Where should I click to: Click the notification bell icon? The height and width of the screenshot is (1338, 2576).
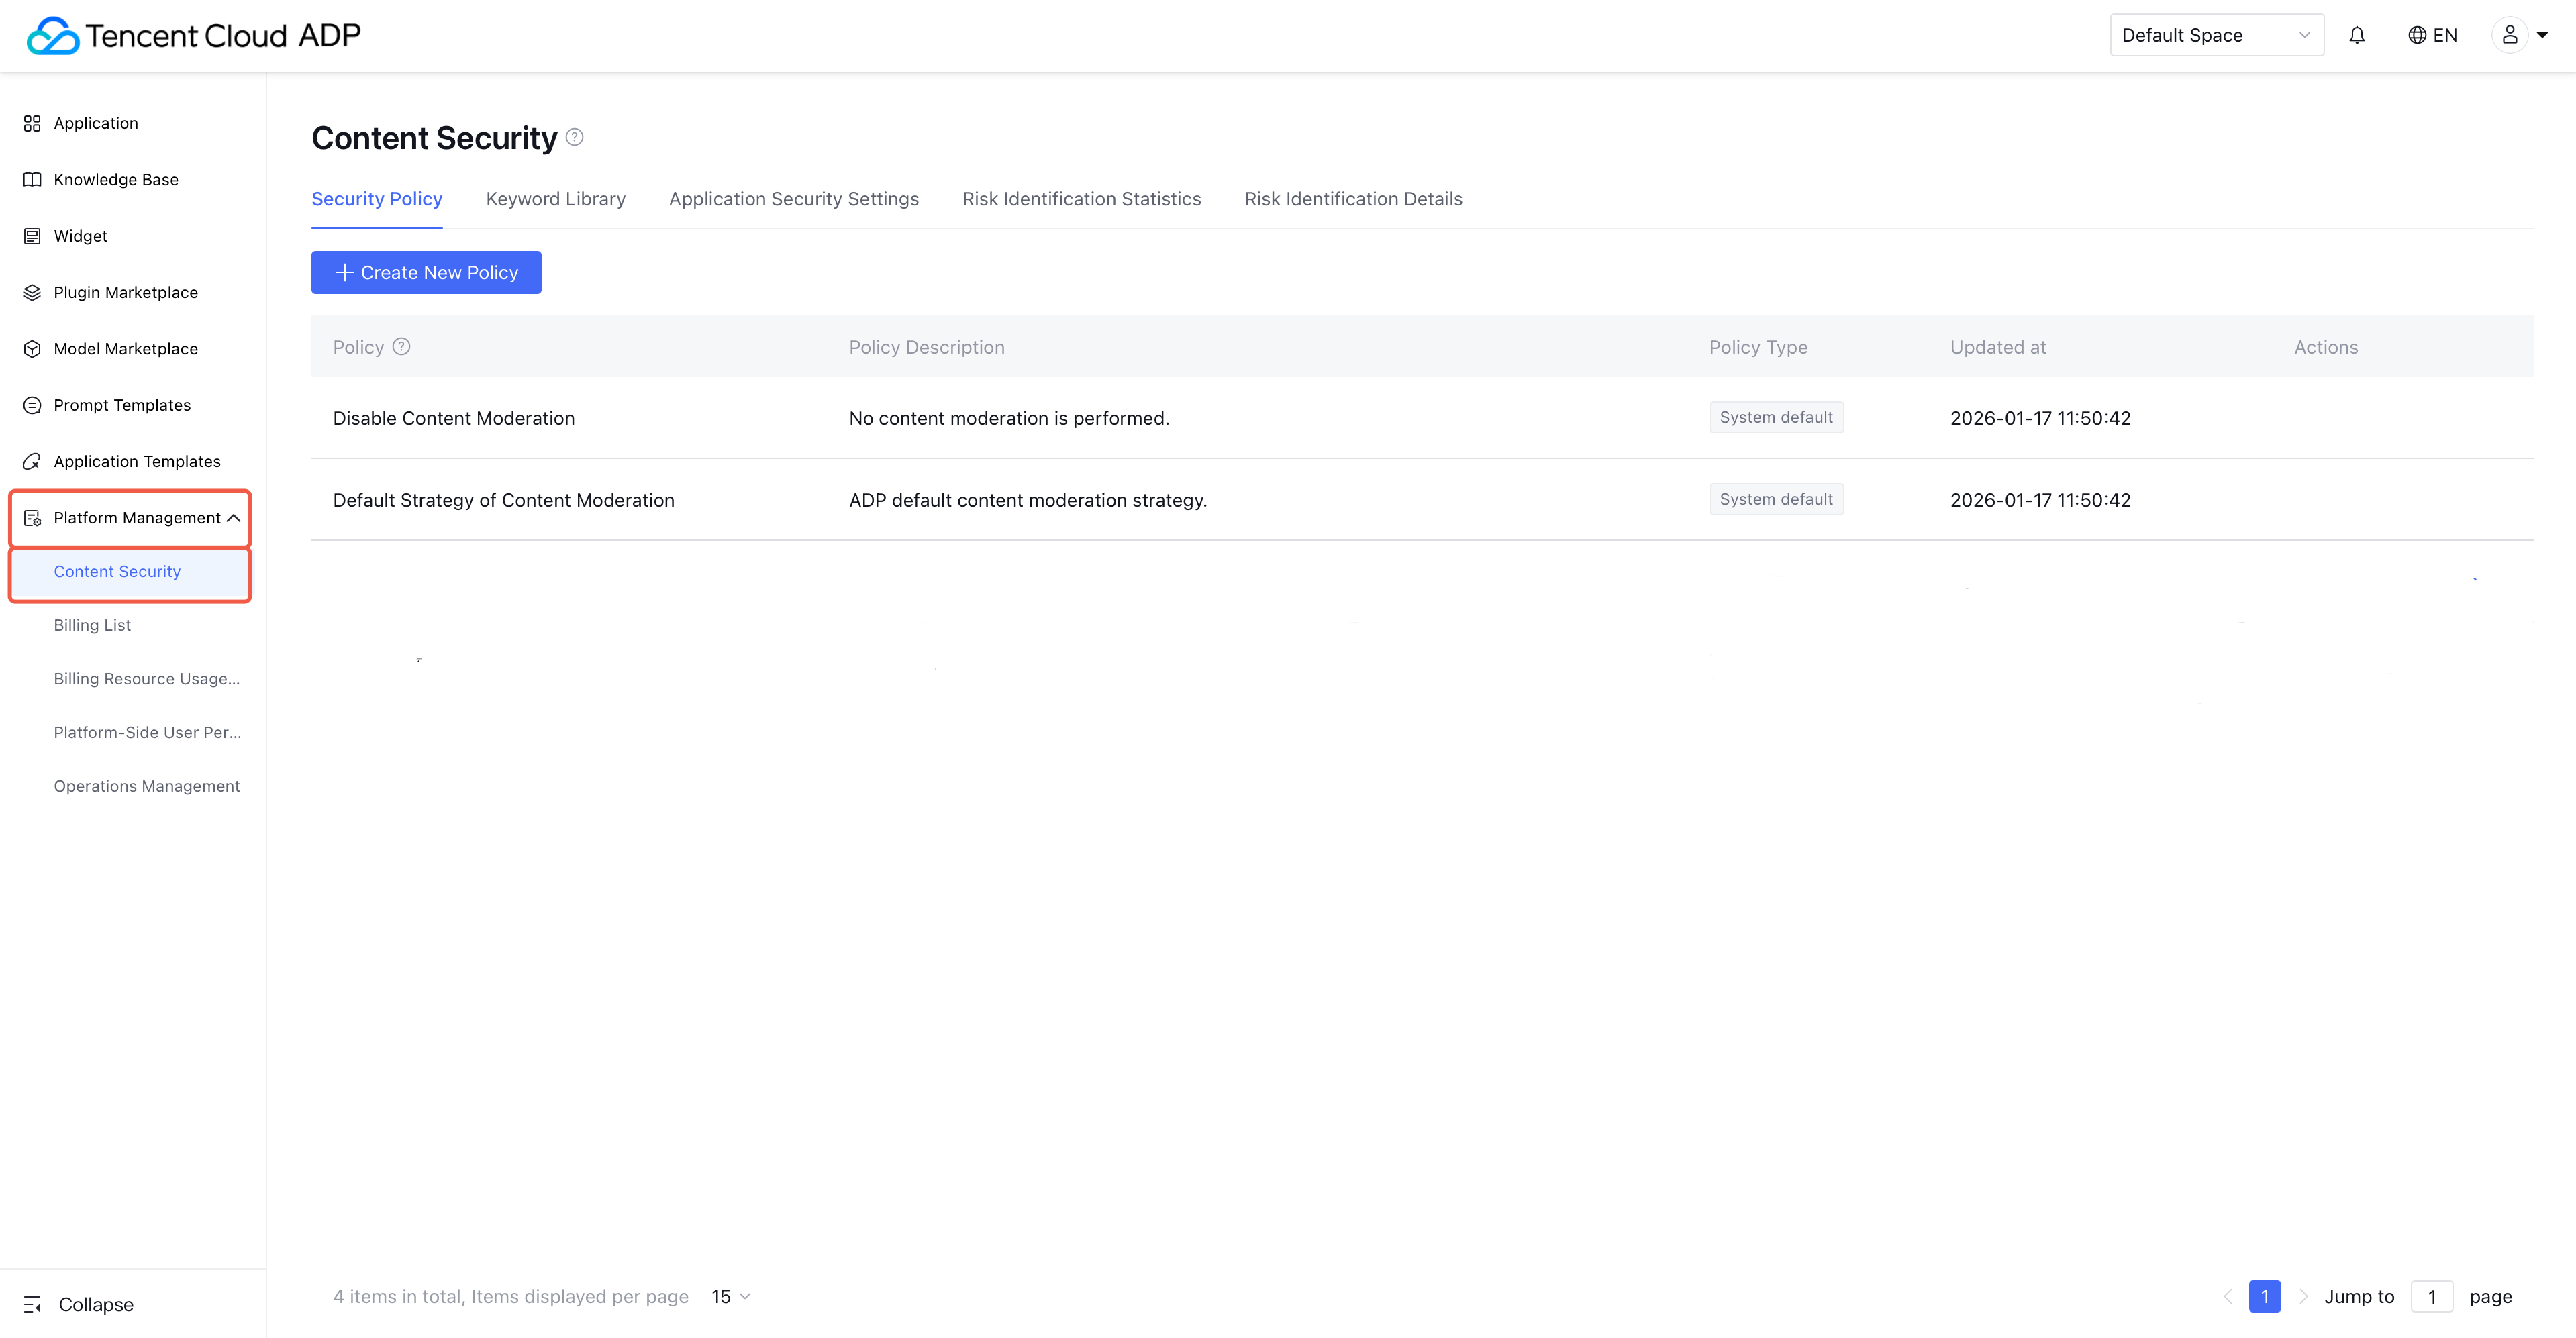[x=2356, y=35]
